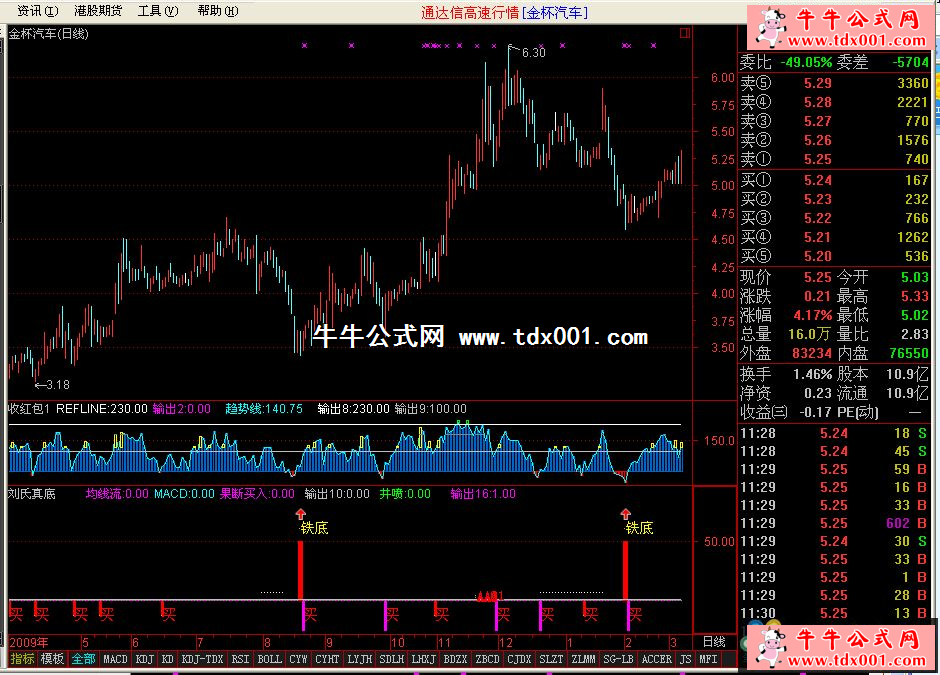
Task: Click the 果断买入:0.00 label
Action: tap(257, 494)
